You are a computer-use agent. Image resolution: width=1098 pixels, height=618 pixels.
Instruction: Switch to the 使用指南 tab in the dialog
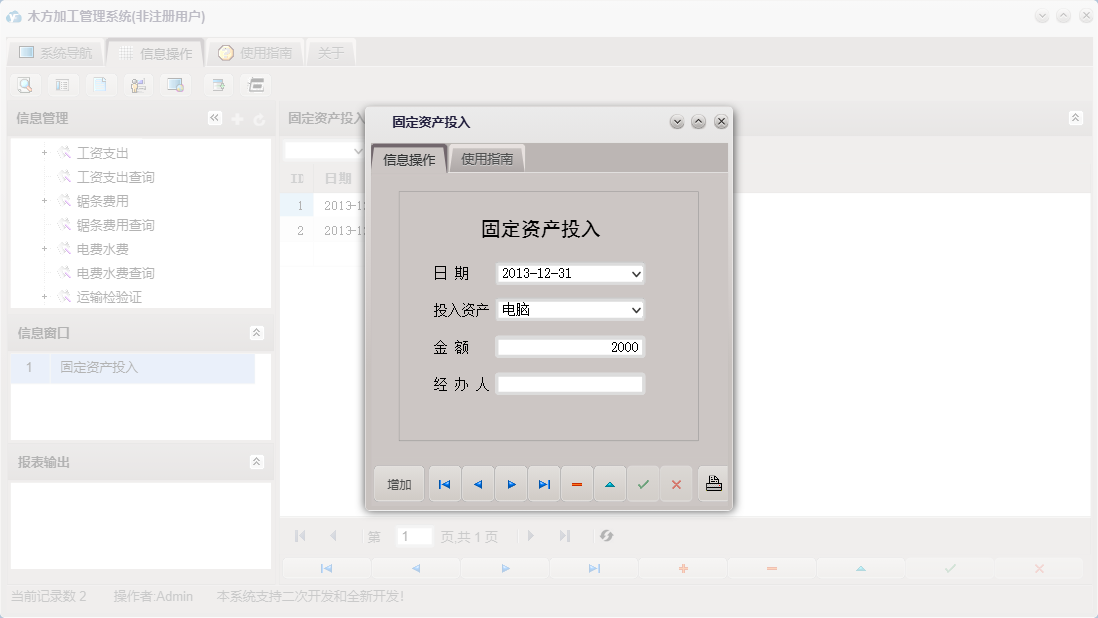click(487, 158)
